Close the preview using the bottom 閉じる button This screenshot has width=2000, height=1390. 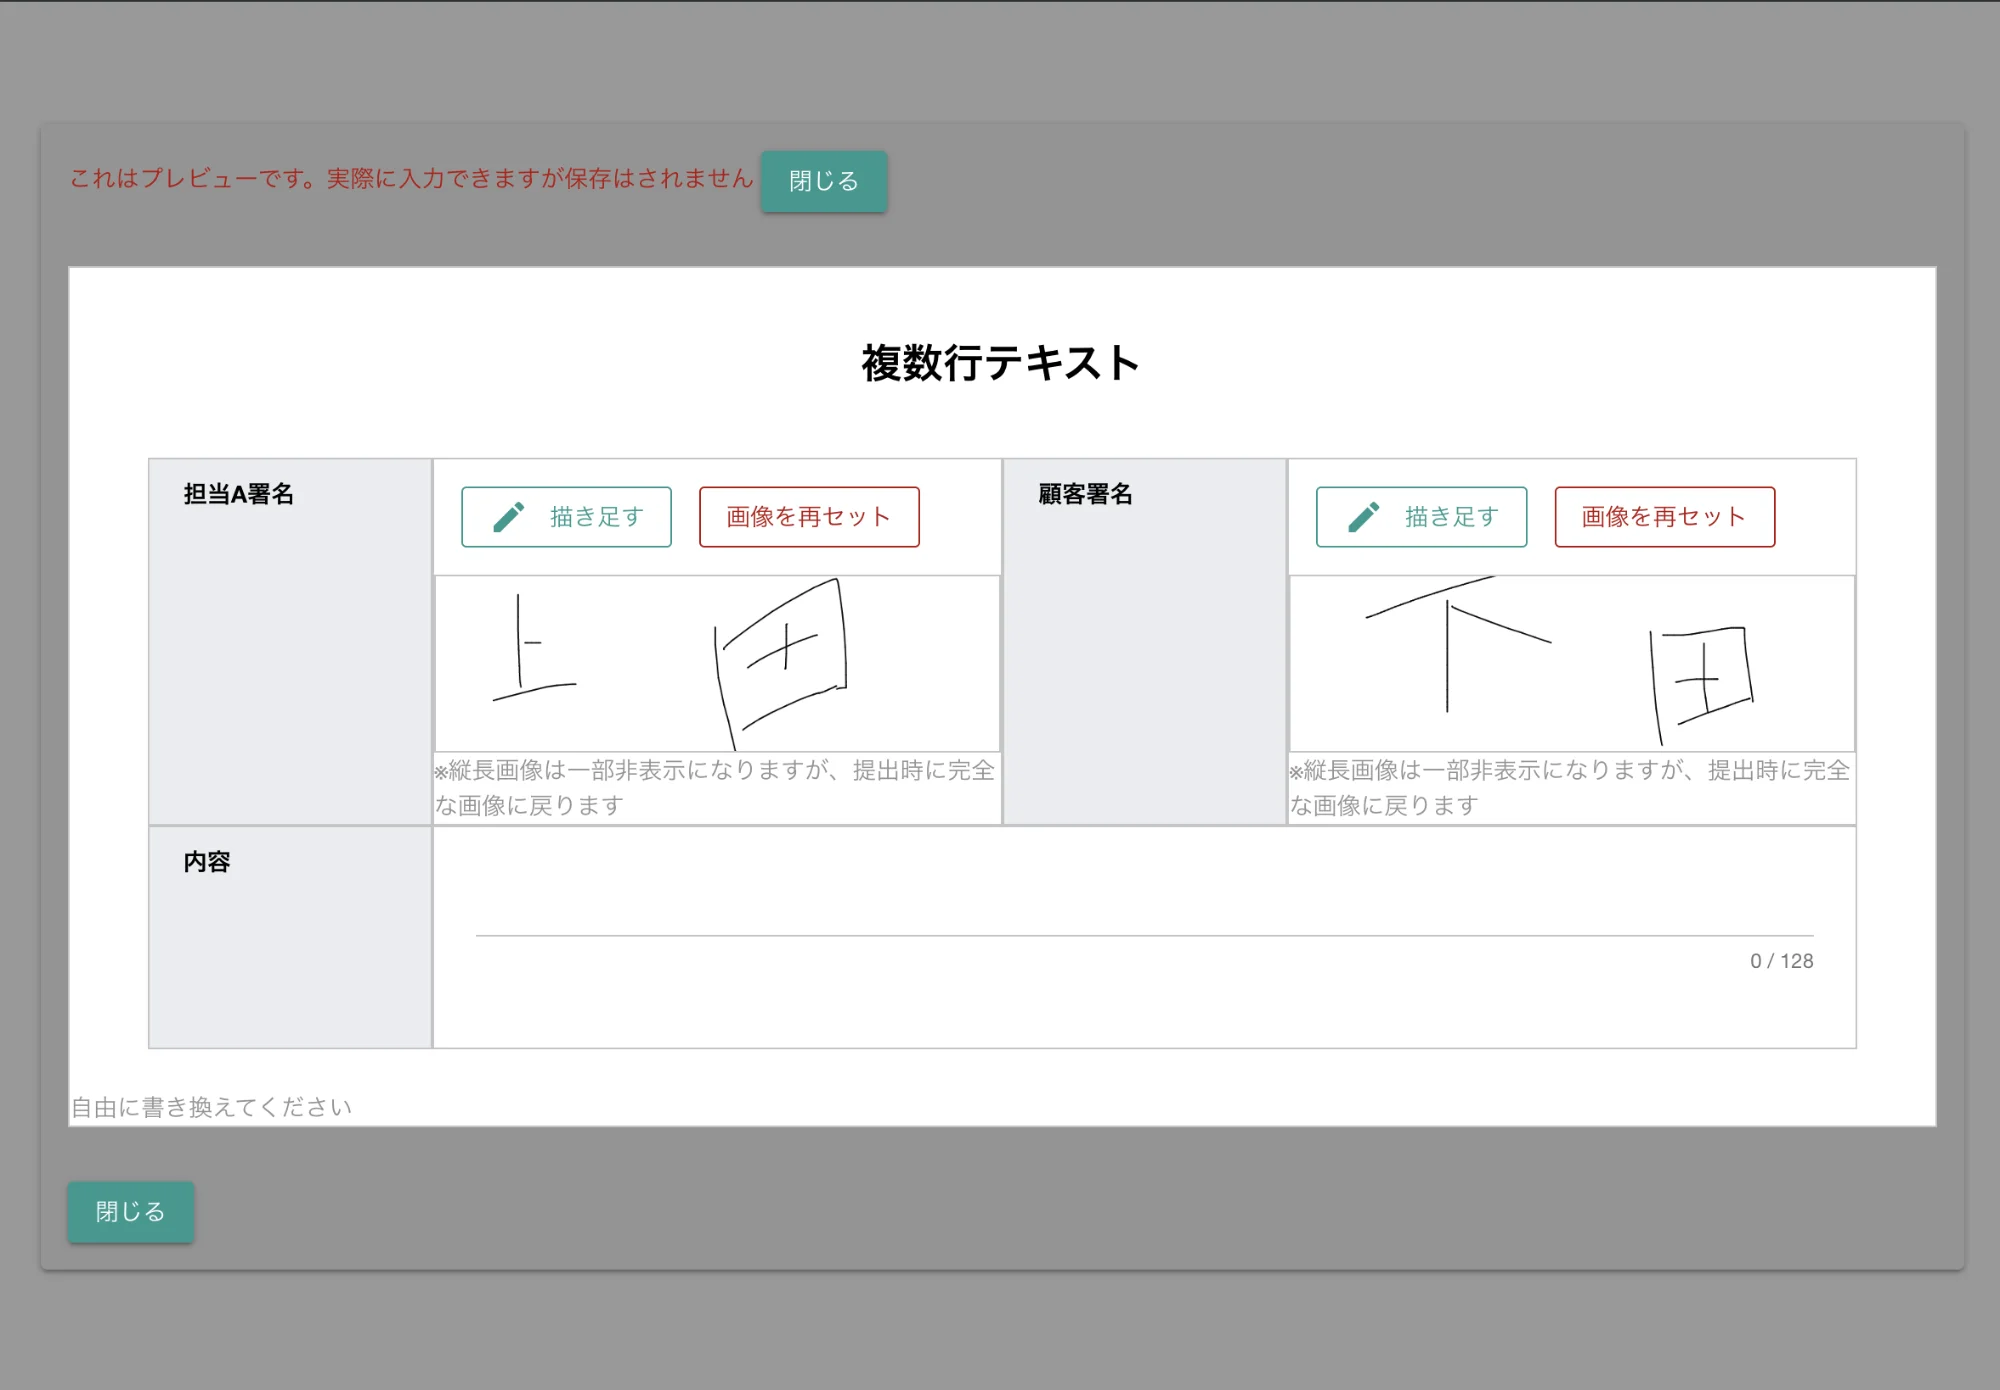130,1211
